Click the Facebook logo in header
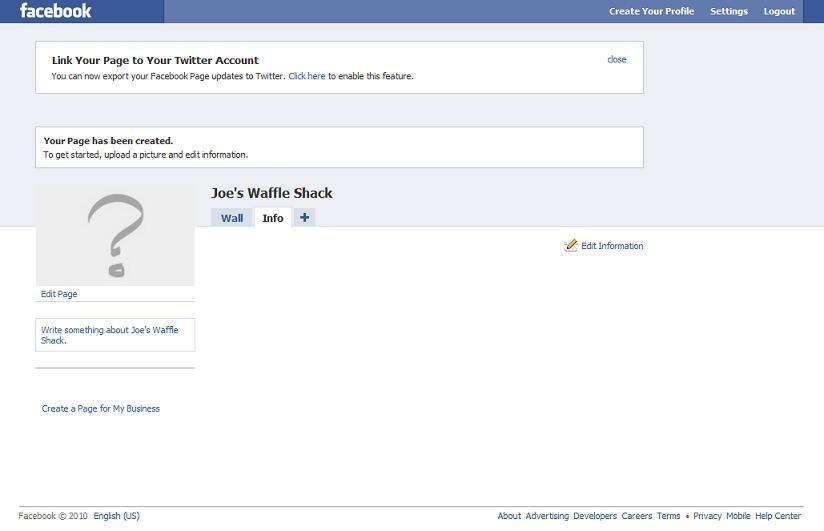Screen dimensions: 824x531 pos(56,11)
